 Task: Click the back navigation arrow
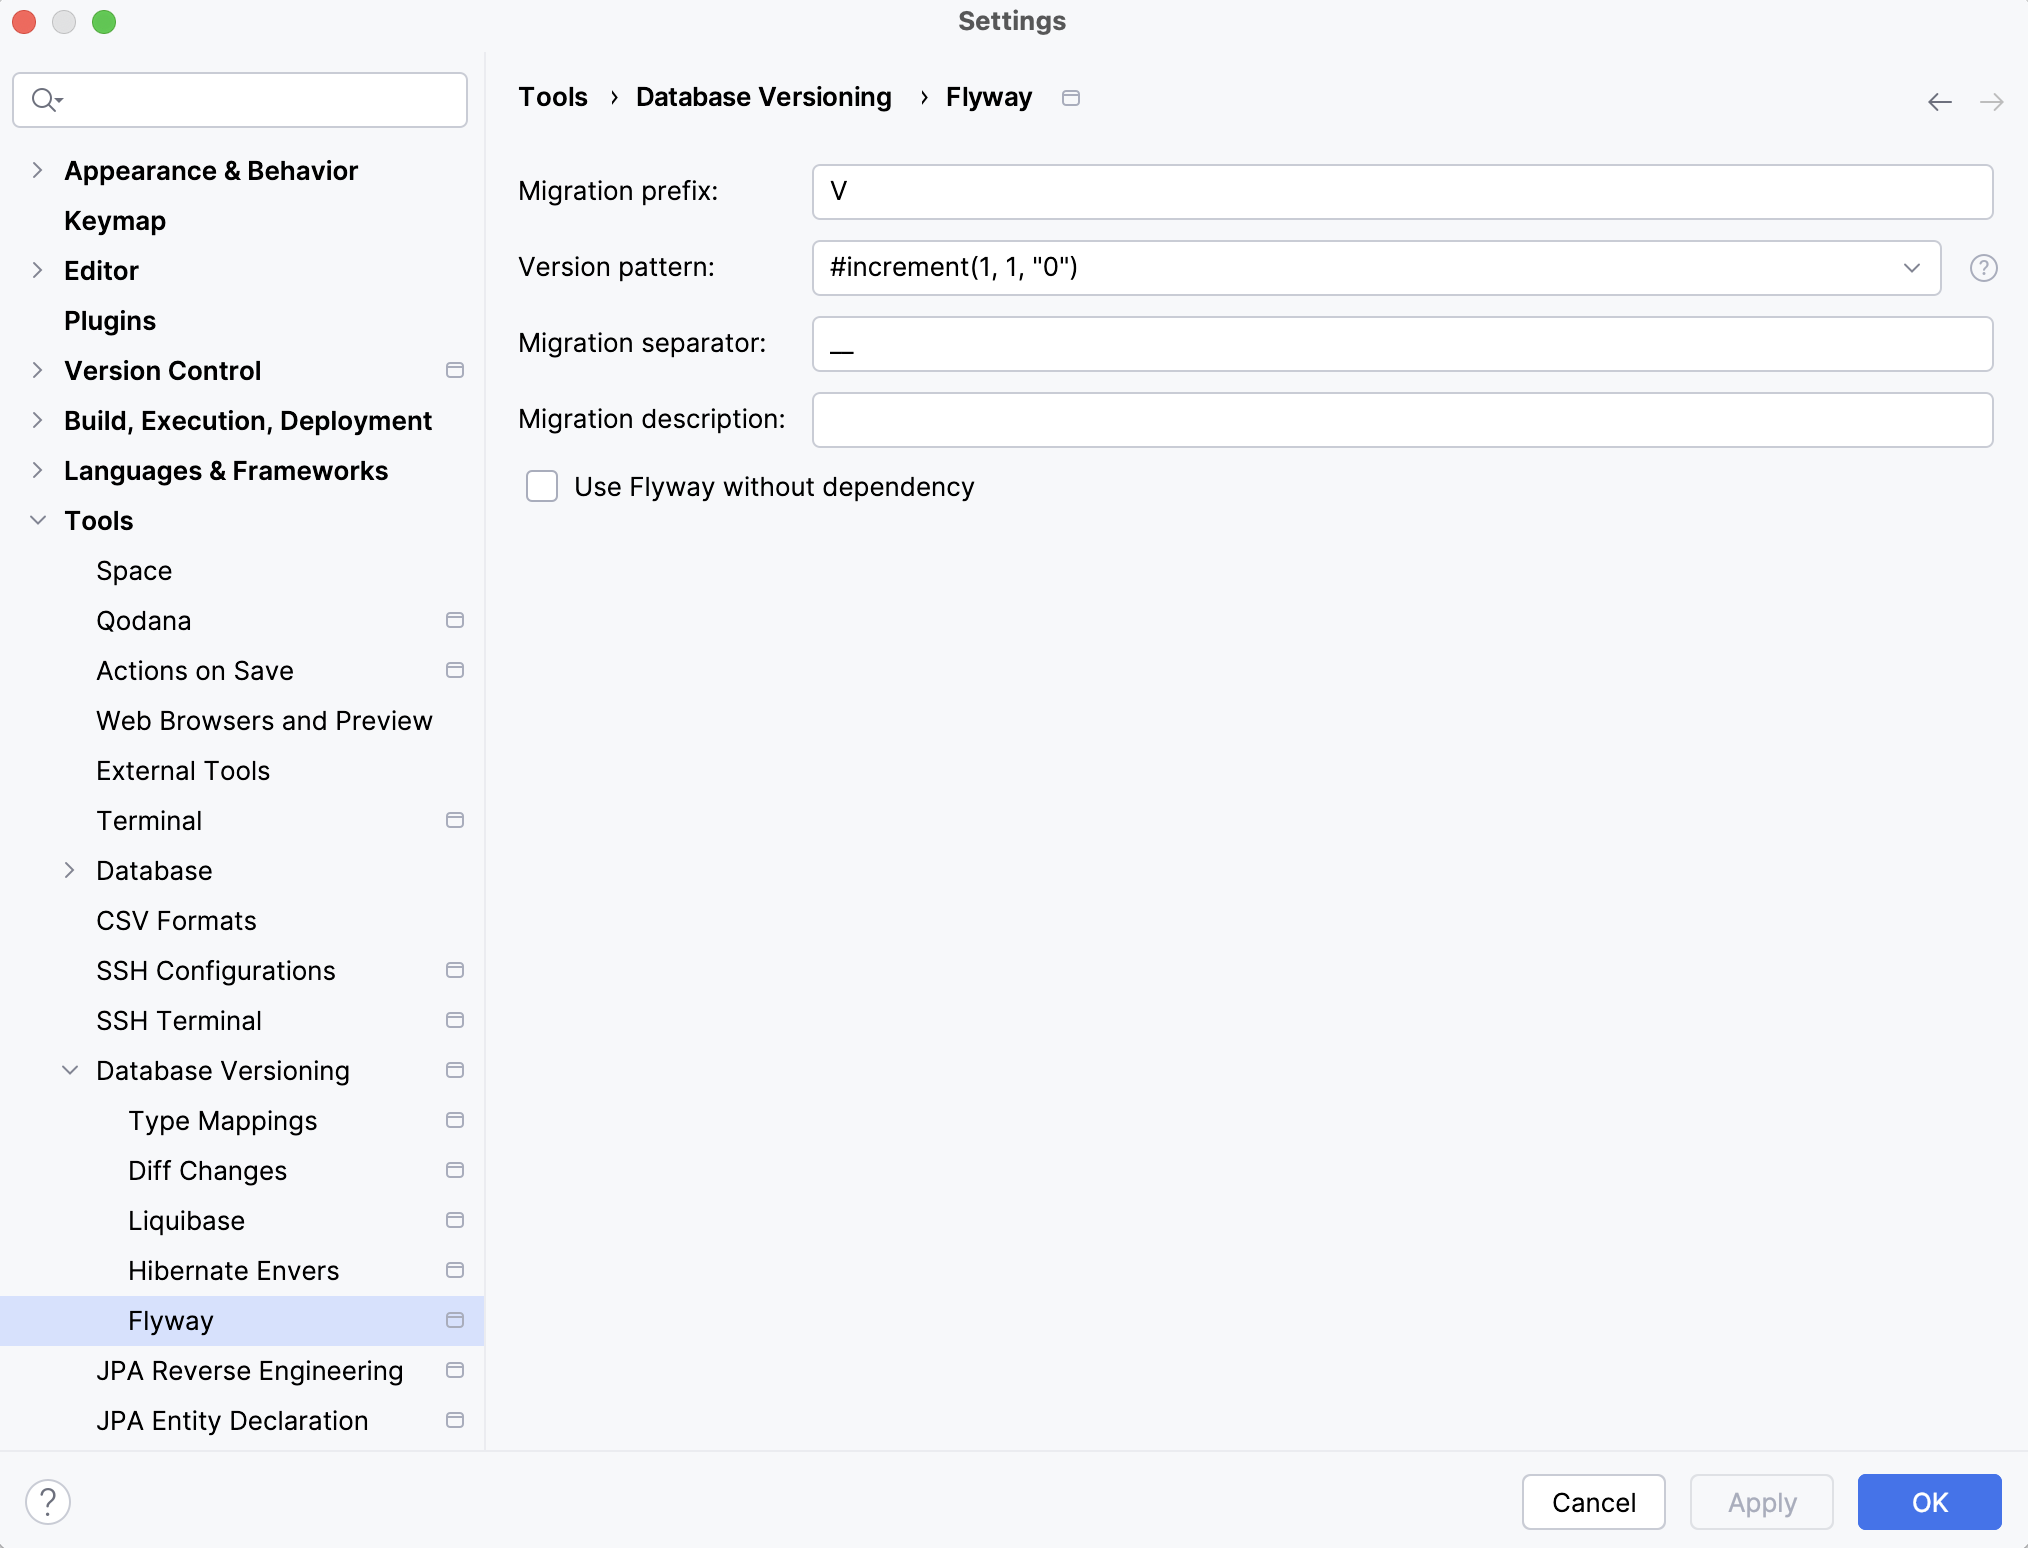pyautogui.click(x=1940, y=101)
